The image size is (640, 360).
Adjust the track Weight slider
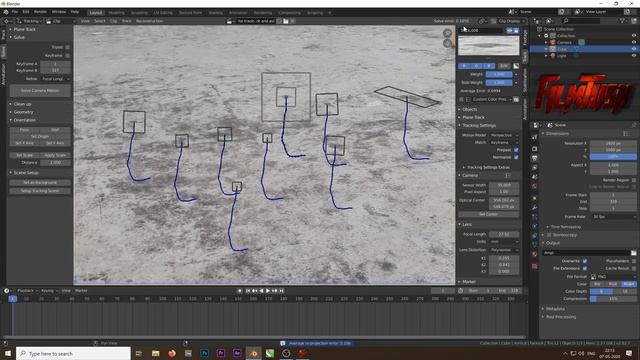point(499,74)
